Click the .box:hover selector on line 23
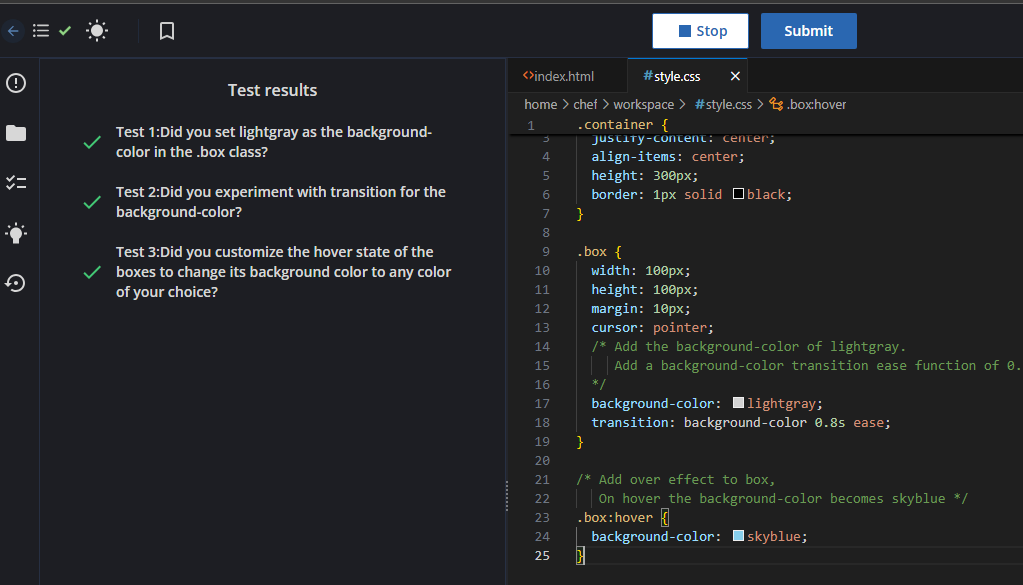The image size is (1023, 585). coord(615,518)
